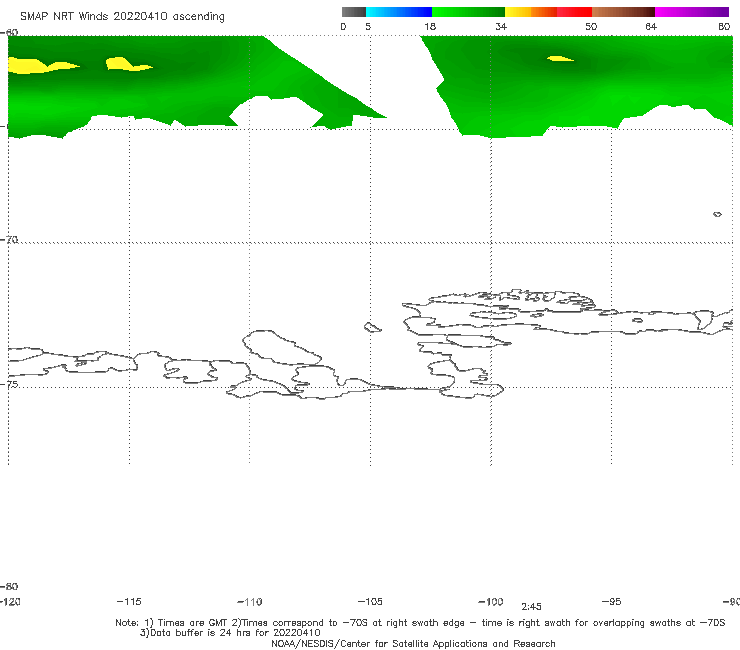This screenshot has width=740, height=650.
Task: Click the longitude label '-95'
Action: (x=612, y=601)
